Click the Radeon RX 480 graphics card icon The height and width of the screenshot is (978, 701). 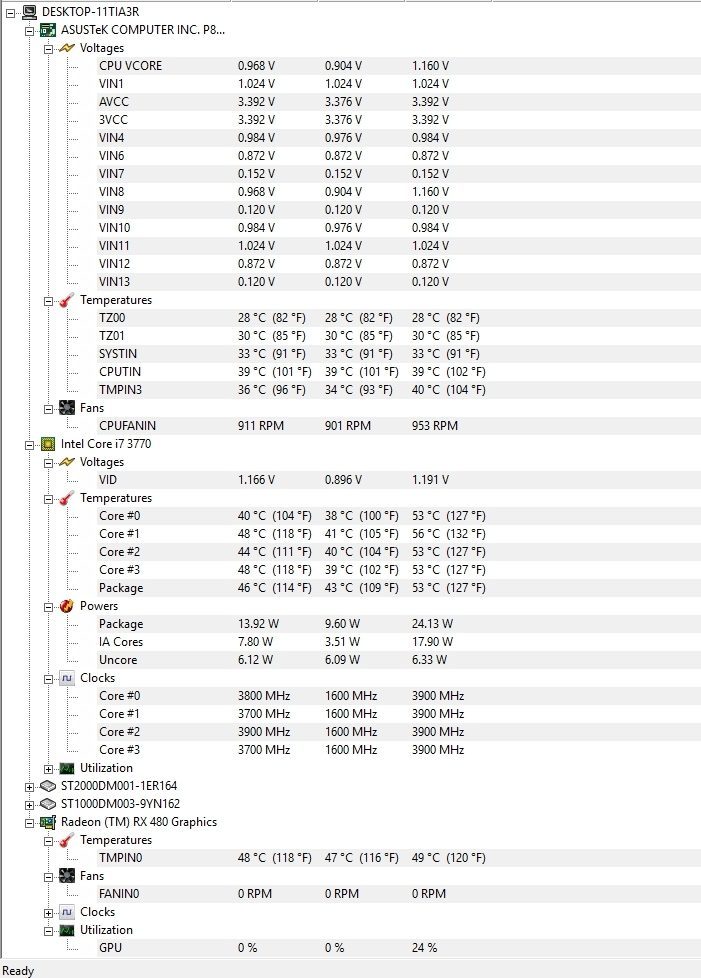click(48, 822)
